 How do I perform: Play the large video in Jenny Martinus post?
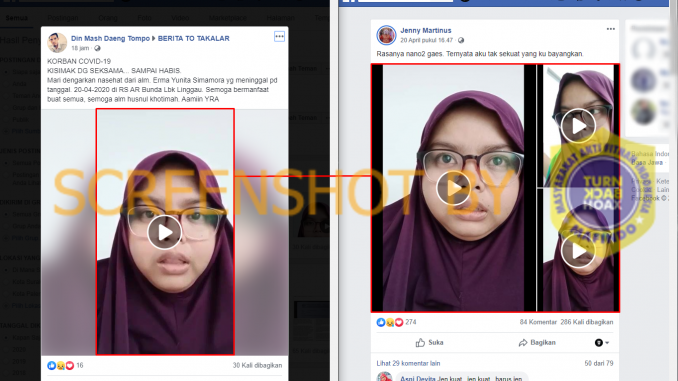453,188
